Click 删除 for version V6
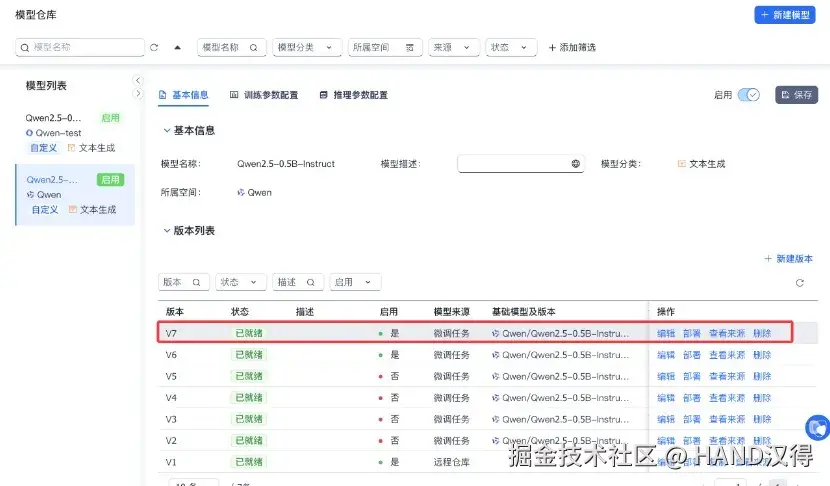 coord(762,355)
